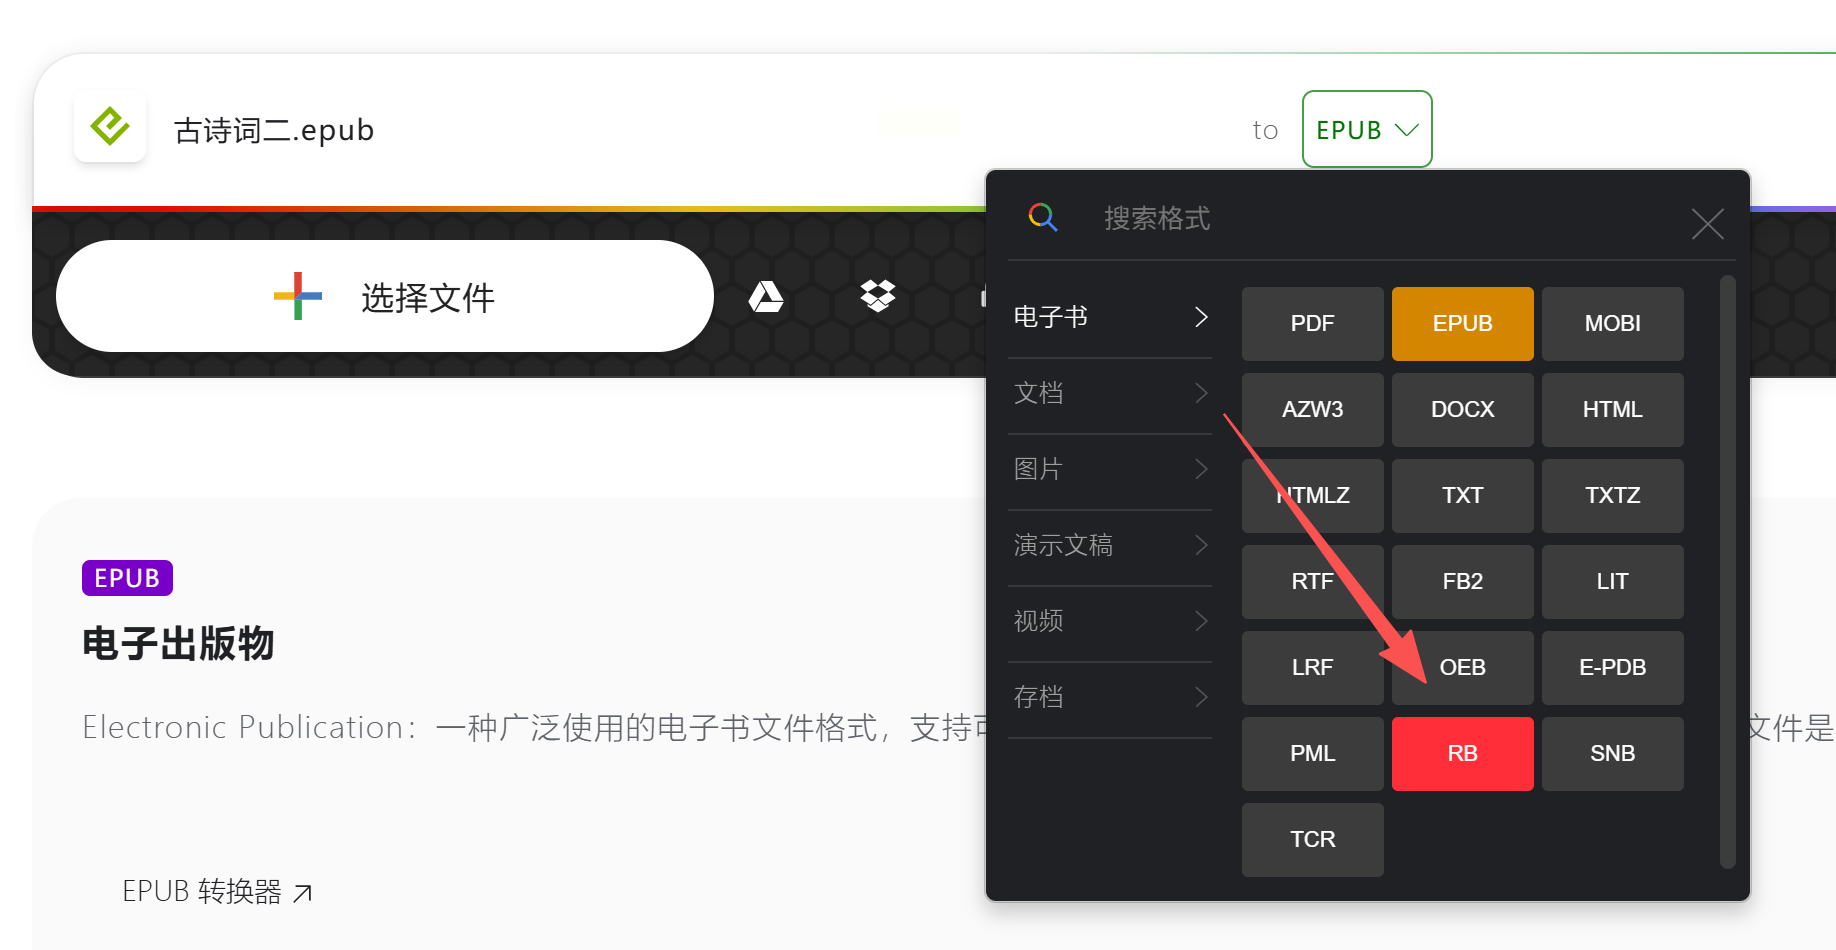
Task: Pick PML format
Action: click(x=1313, y=754)
